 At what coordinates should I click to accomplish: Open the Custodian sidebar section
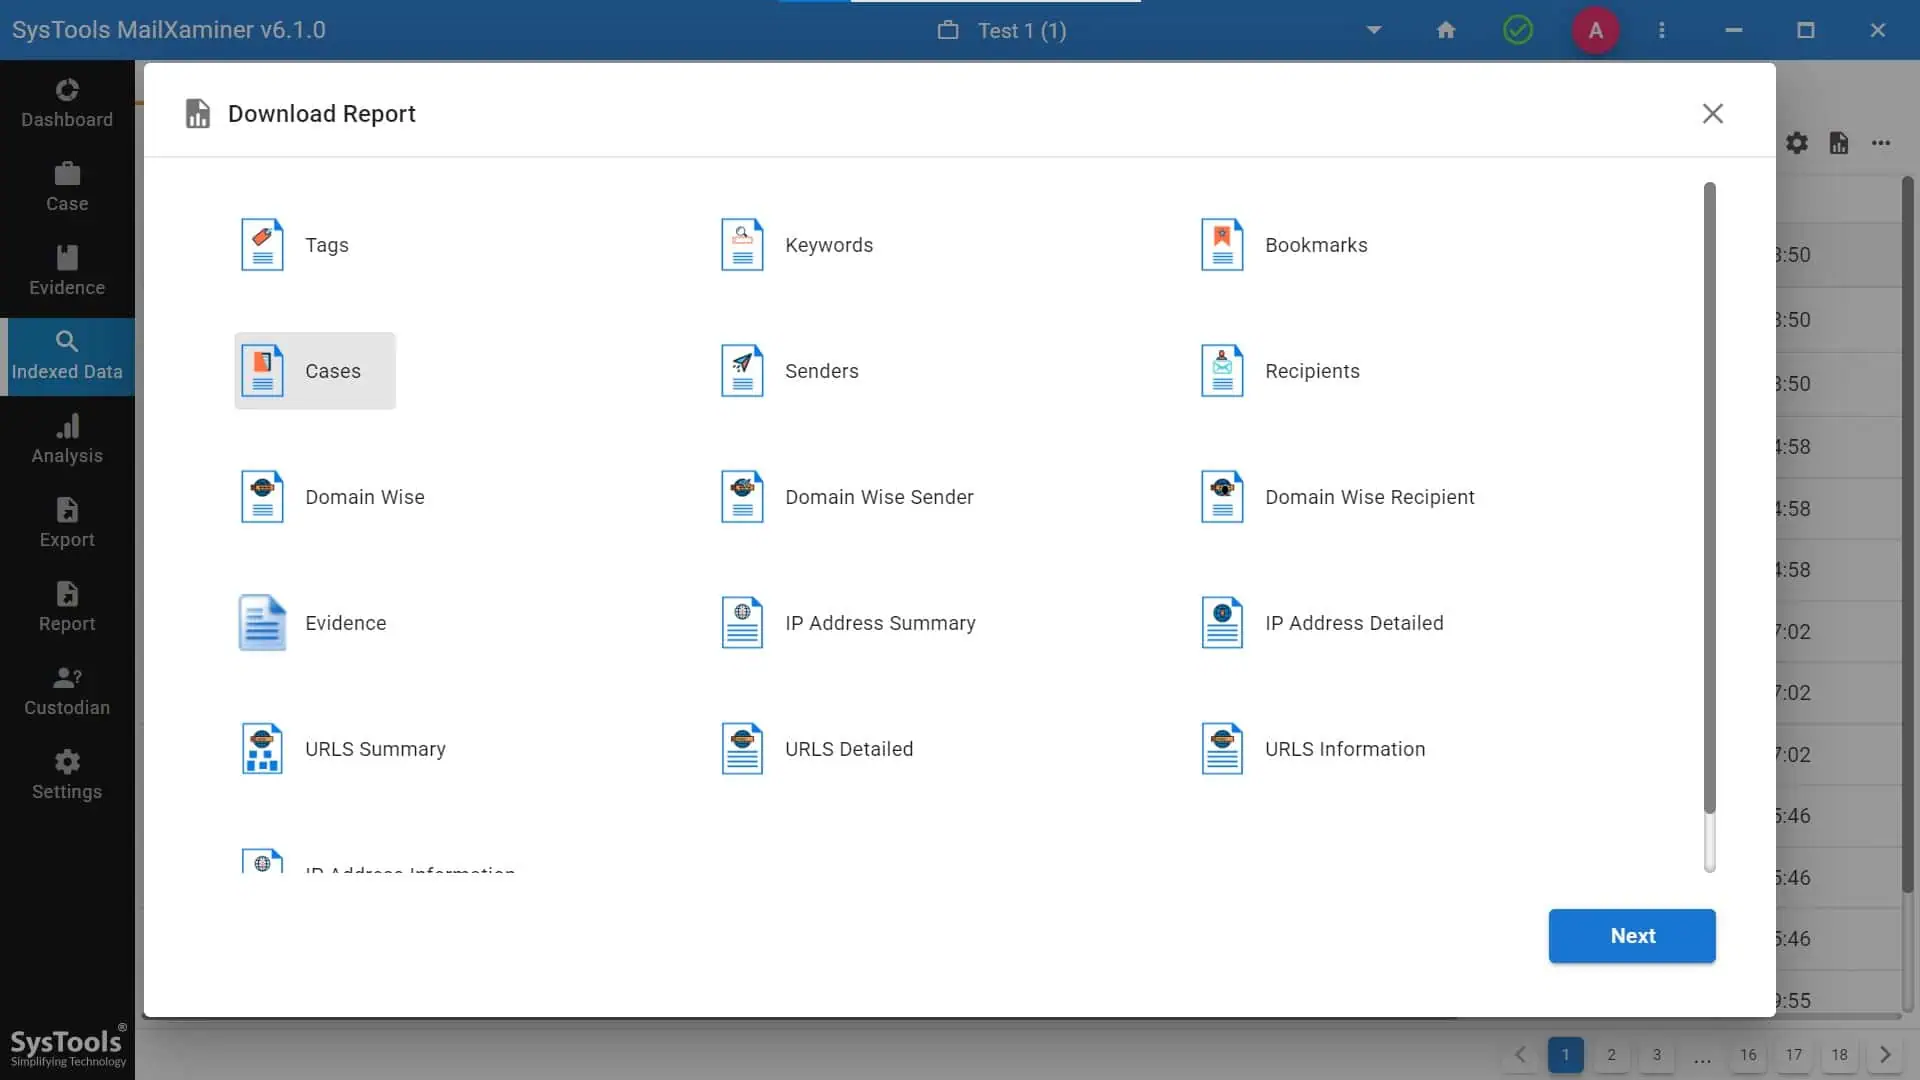coord(67,691)
